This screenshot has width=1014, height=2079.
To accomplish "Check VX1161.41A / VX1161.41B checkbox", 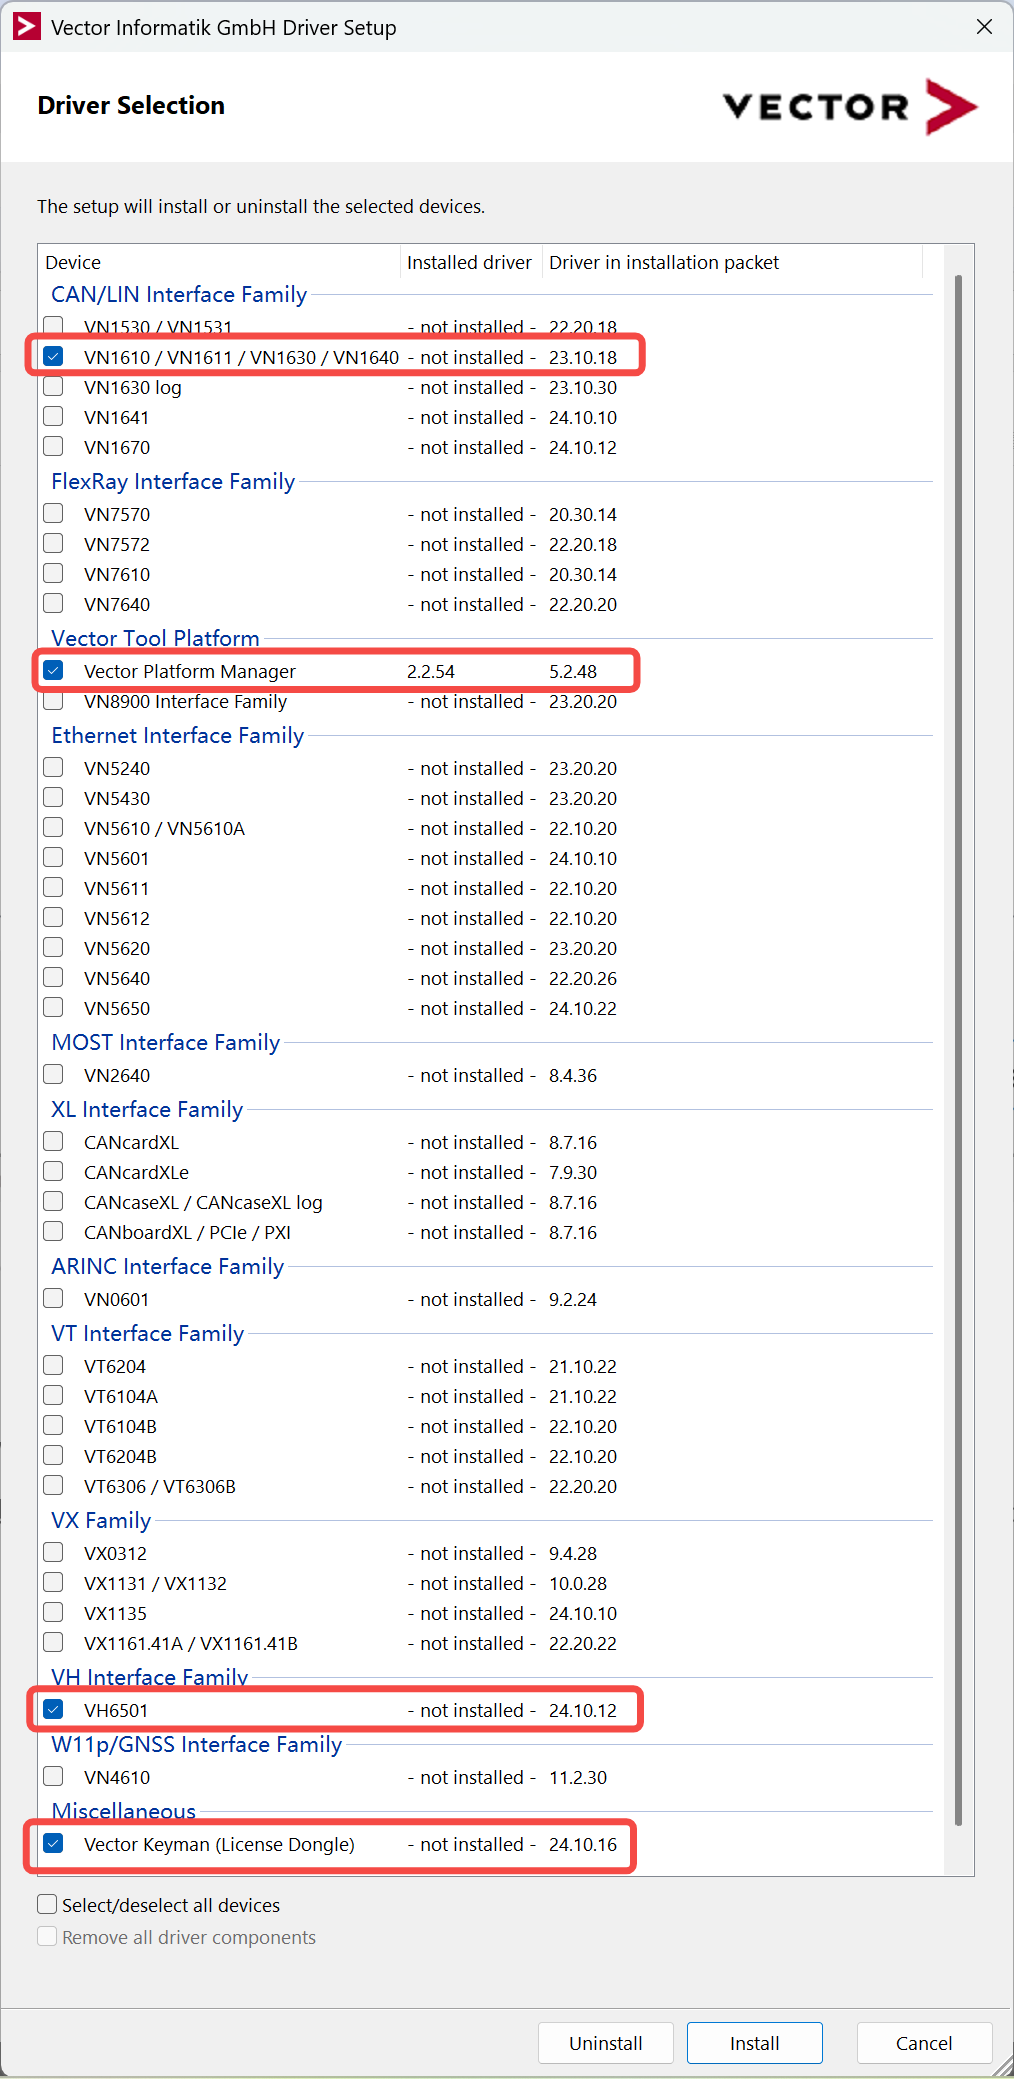I will (x=54, y=1642).
